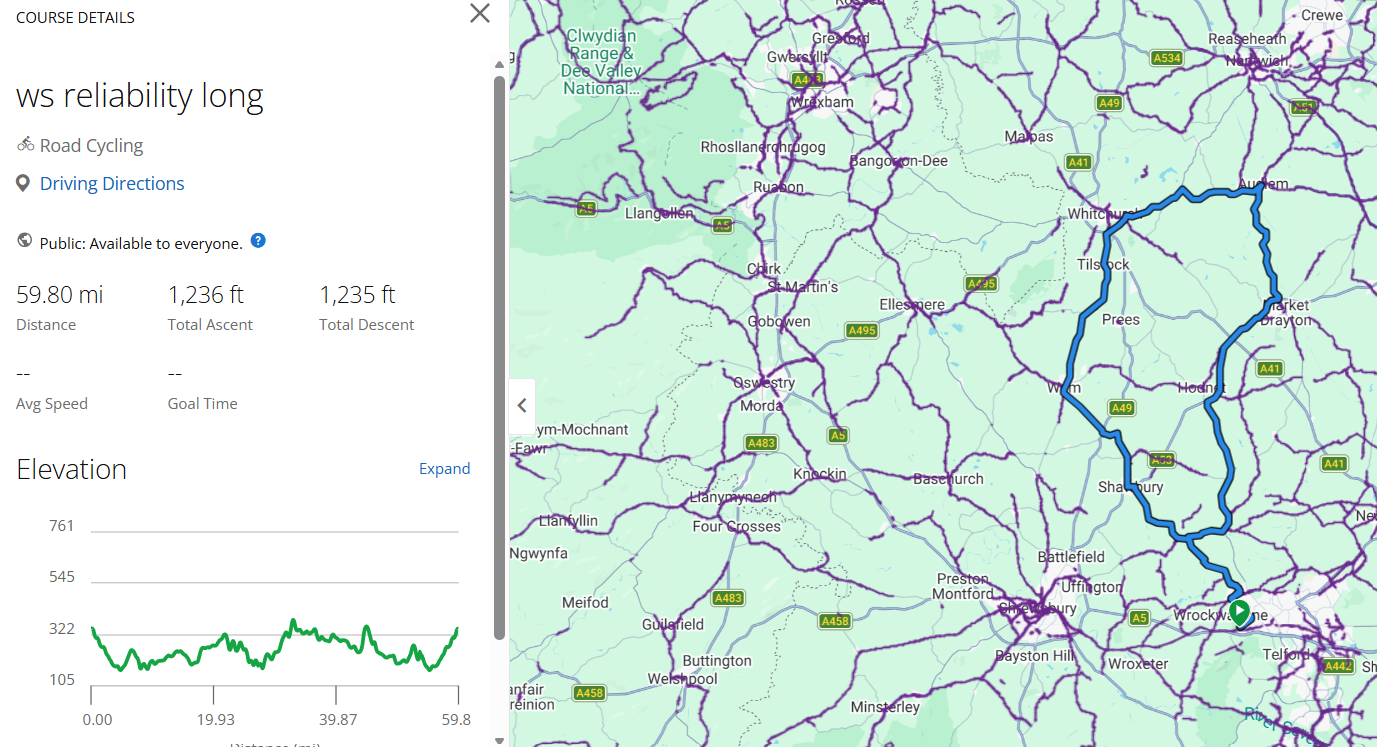Image resolution: width=1377 pixels, height=747 pixels.
Task: Expand the Elevation chart
Action: 444,469
